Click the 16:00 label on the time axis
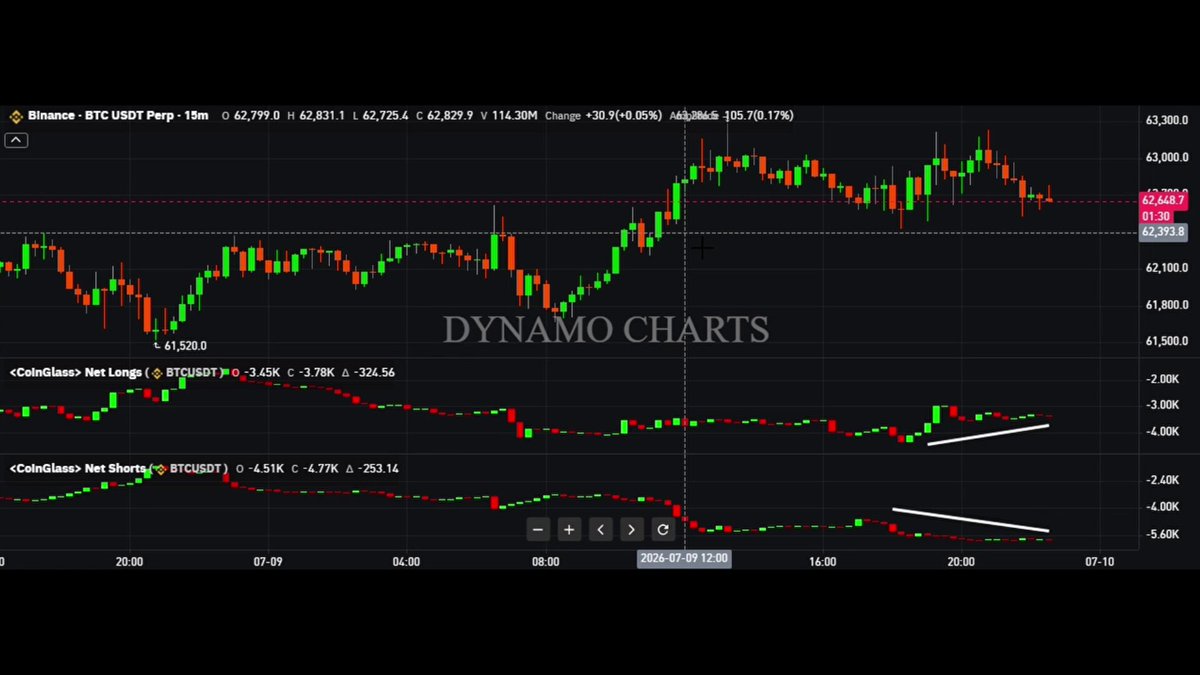The image size is (1200, 675). click(822, 562)
